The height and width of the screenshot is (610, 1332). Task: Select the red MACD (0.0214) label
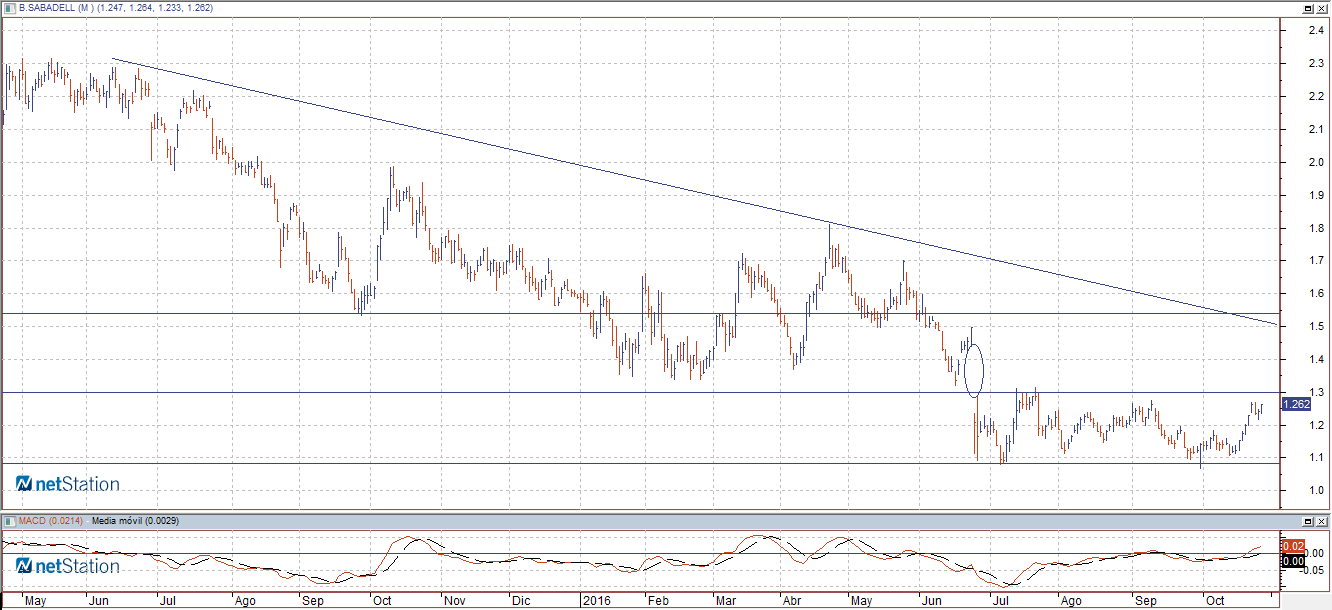(x=52, y=521)
